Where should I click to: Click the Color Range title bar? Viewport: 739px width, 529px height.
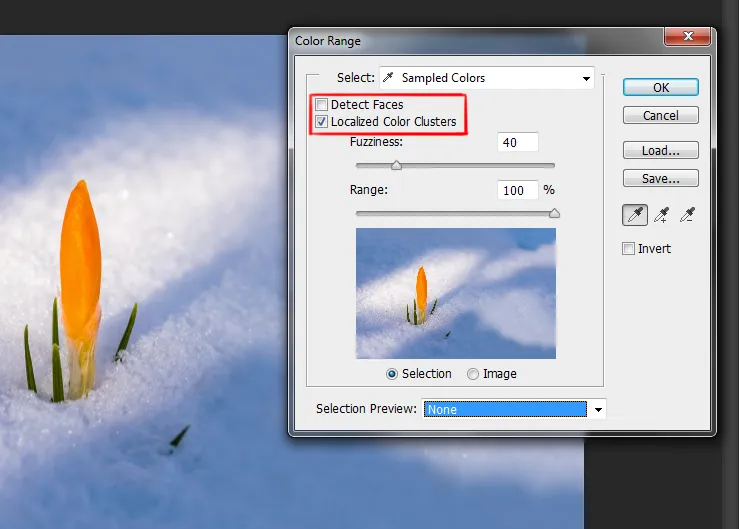(476, 41)
